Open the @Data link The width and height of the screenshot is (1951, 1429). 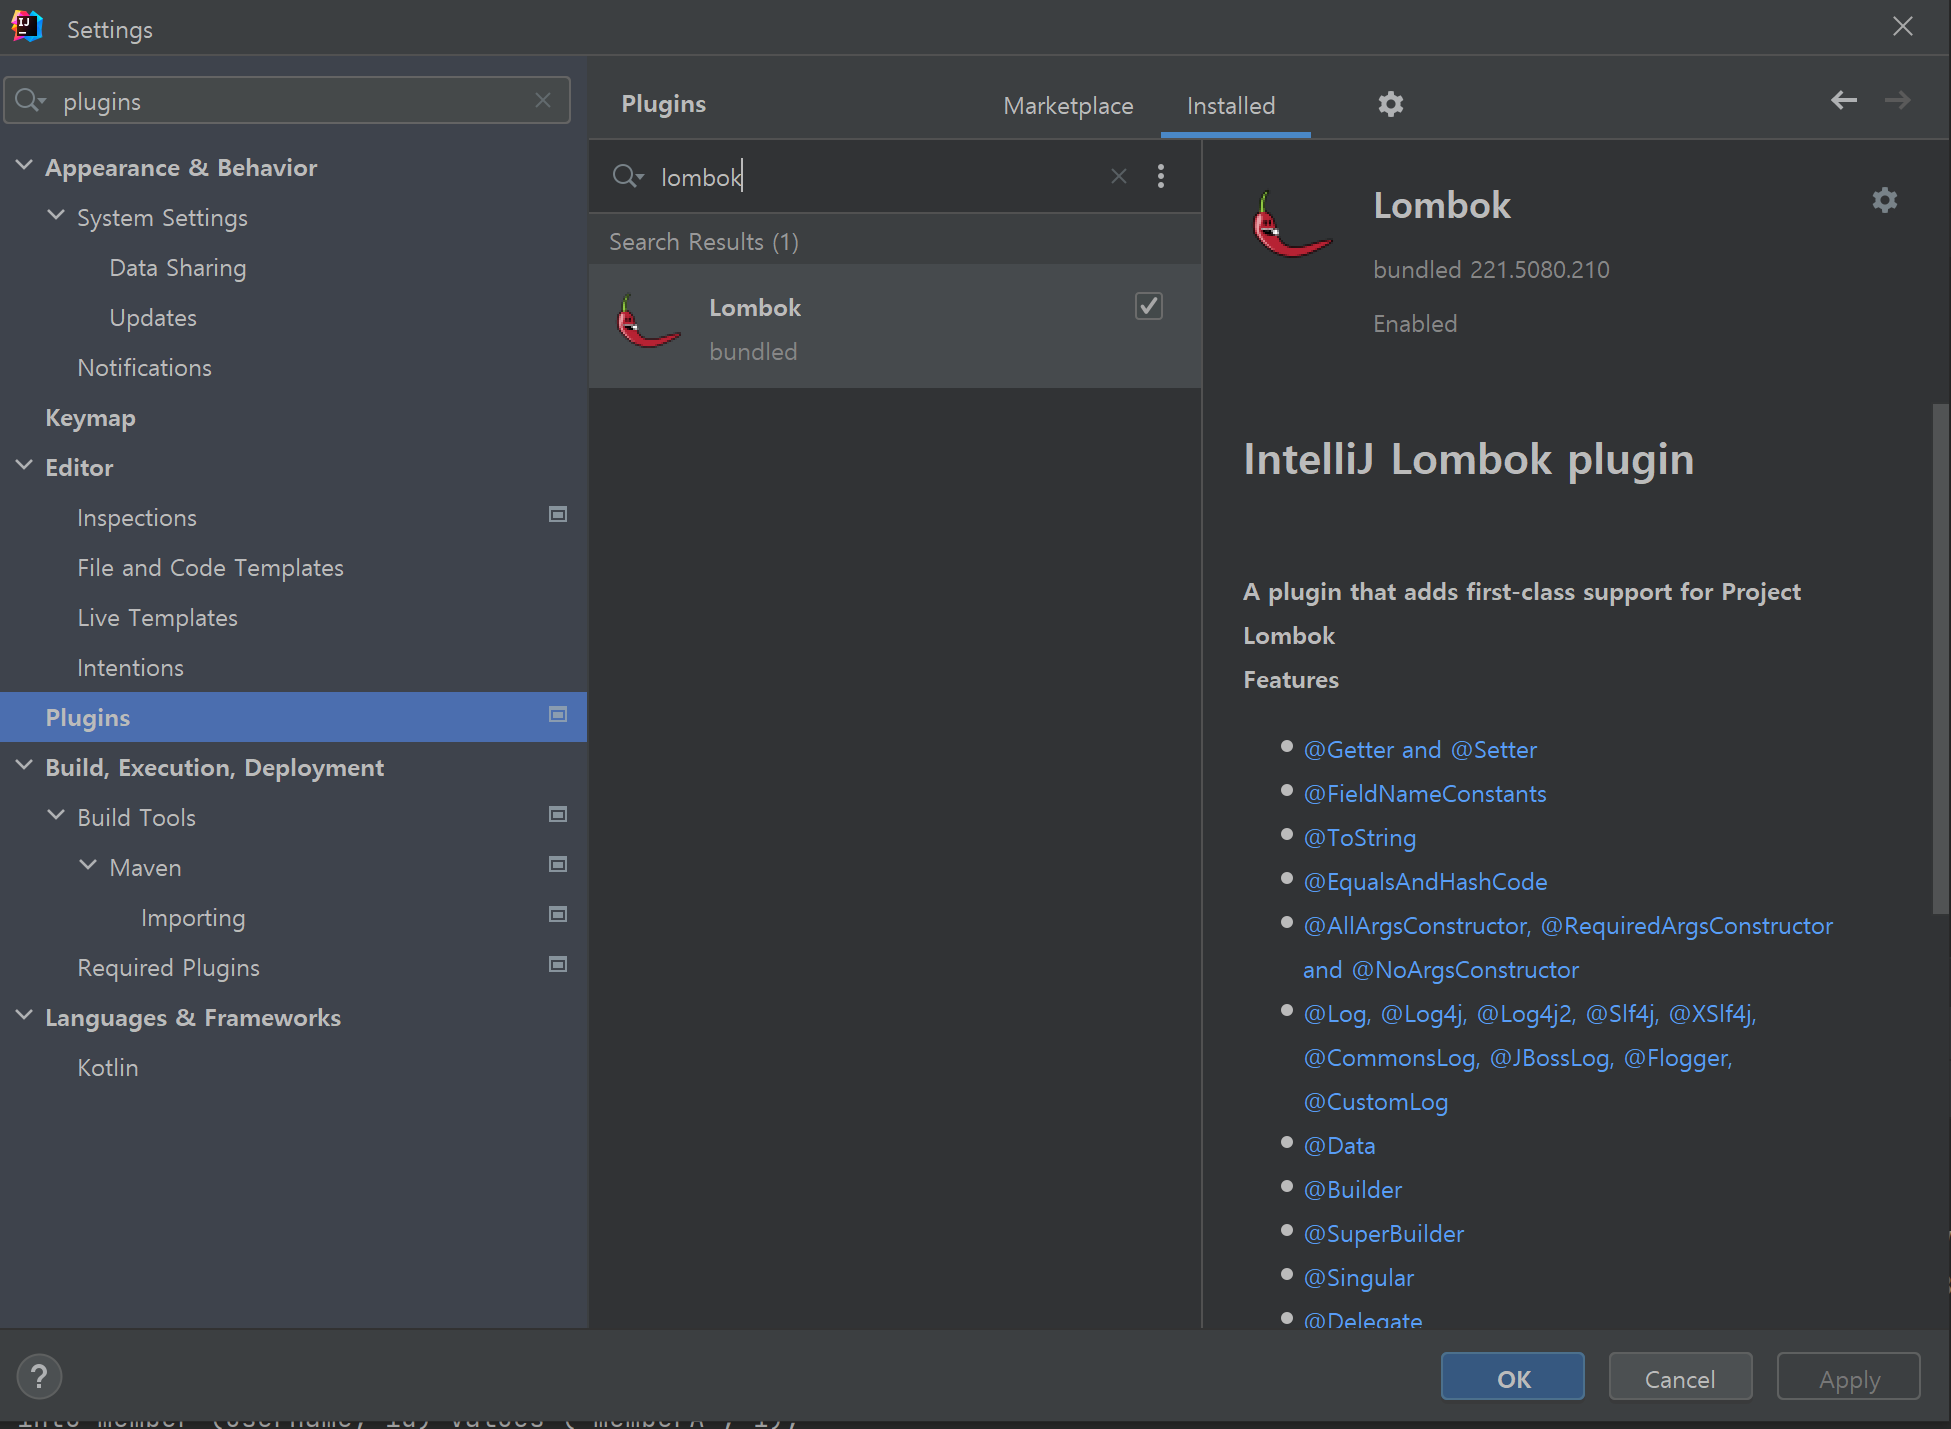[x=1339, y=1146]
